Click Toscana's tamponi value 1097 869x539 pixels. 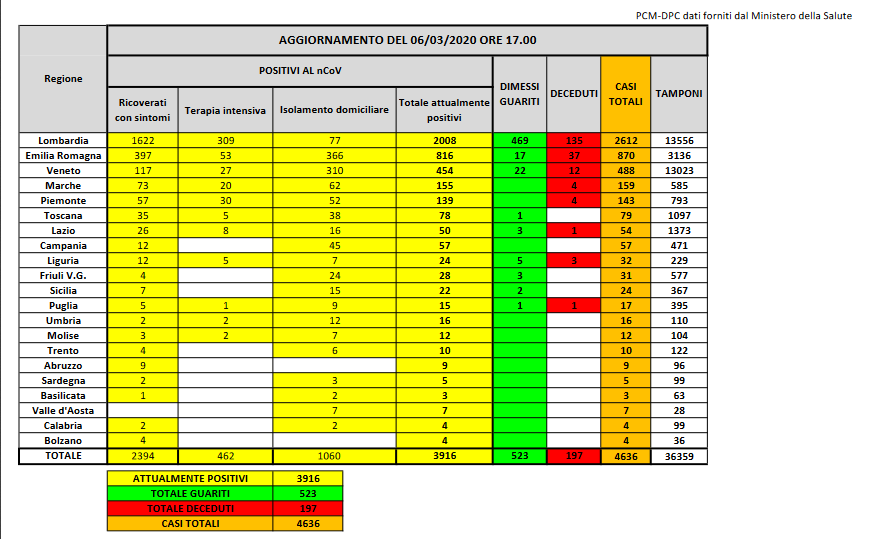(679, 215)
